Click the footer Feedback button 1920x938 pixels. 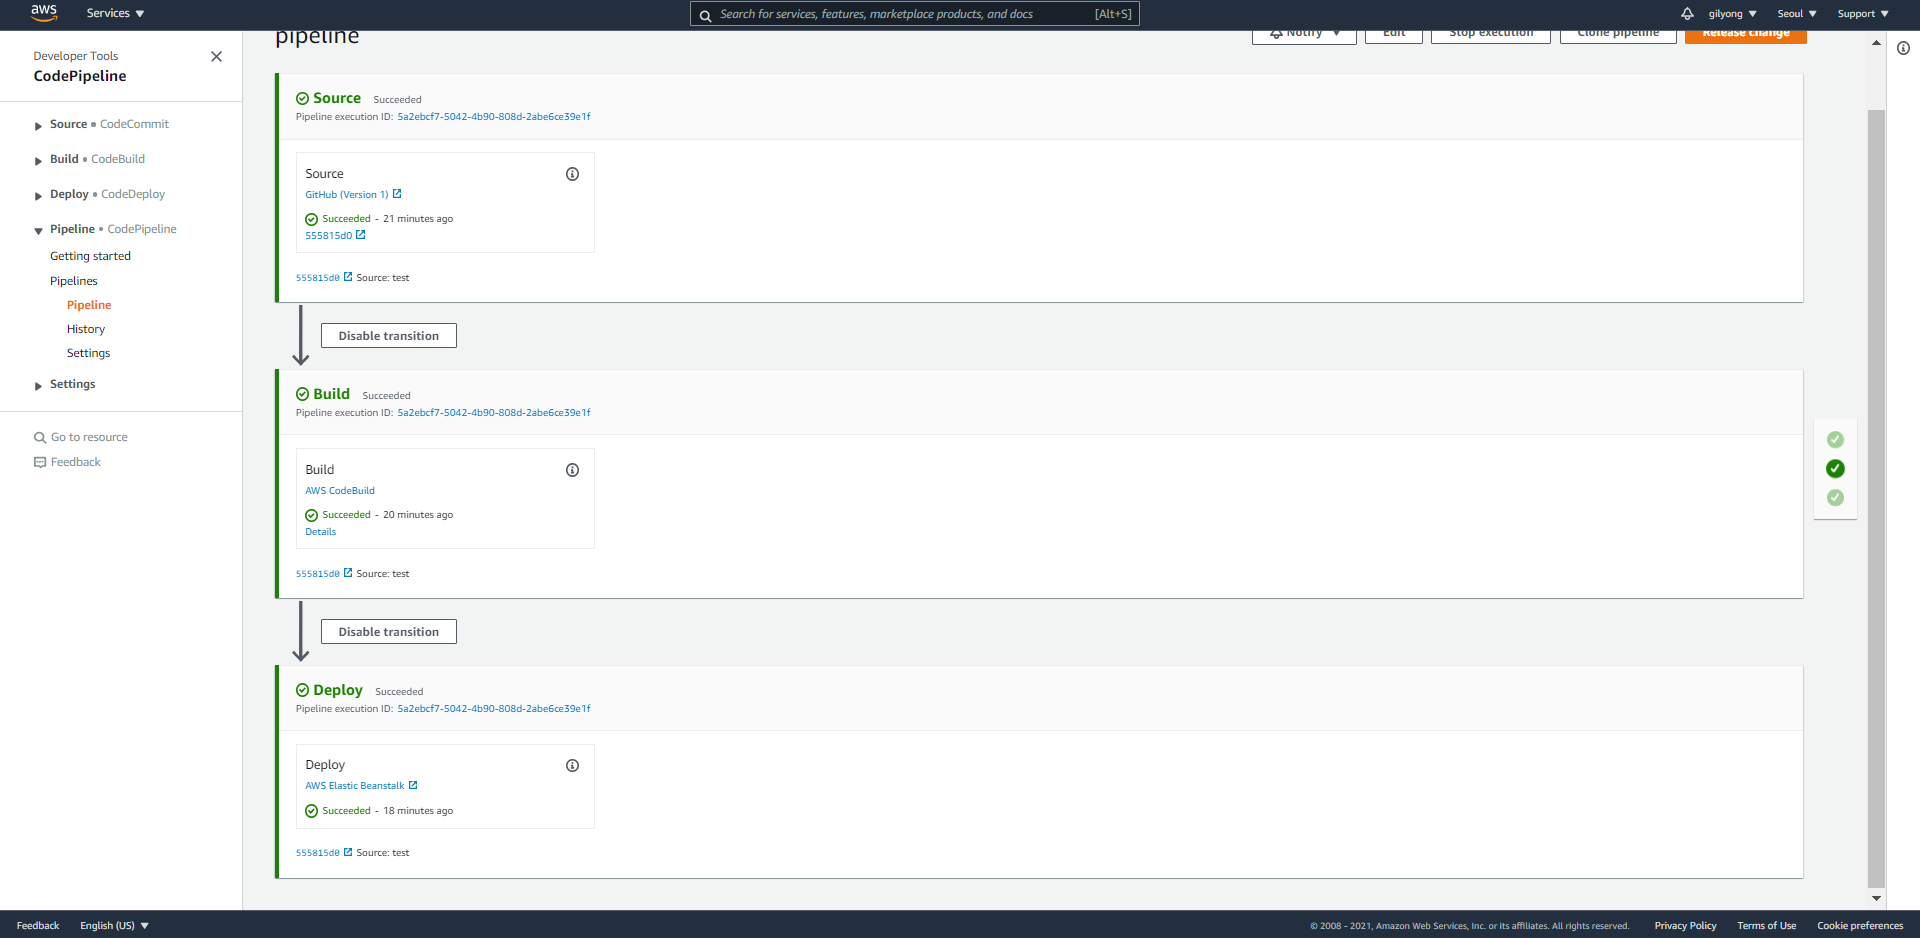[x=38, y=926]
